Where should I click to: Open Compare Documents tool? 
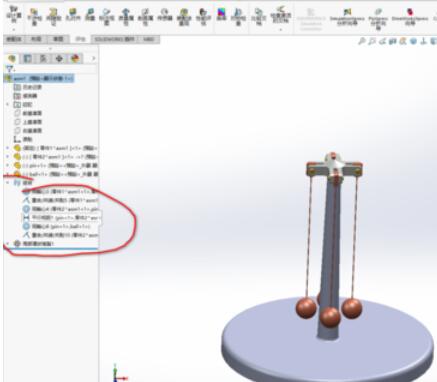pyautogui.click(x=258, y=17)
